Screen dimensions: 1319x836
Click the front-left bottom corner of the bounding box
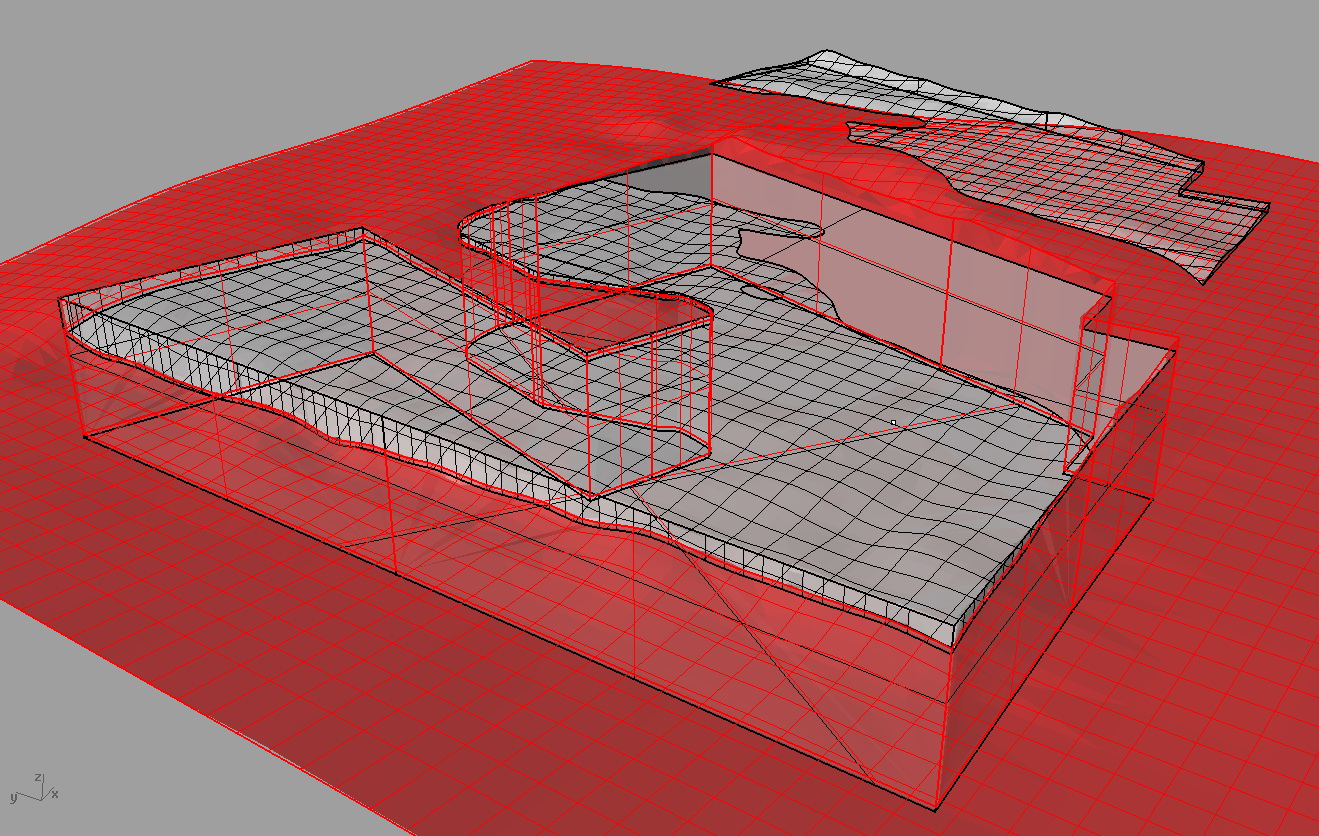84,437
